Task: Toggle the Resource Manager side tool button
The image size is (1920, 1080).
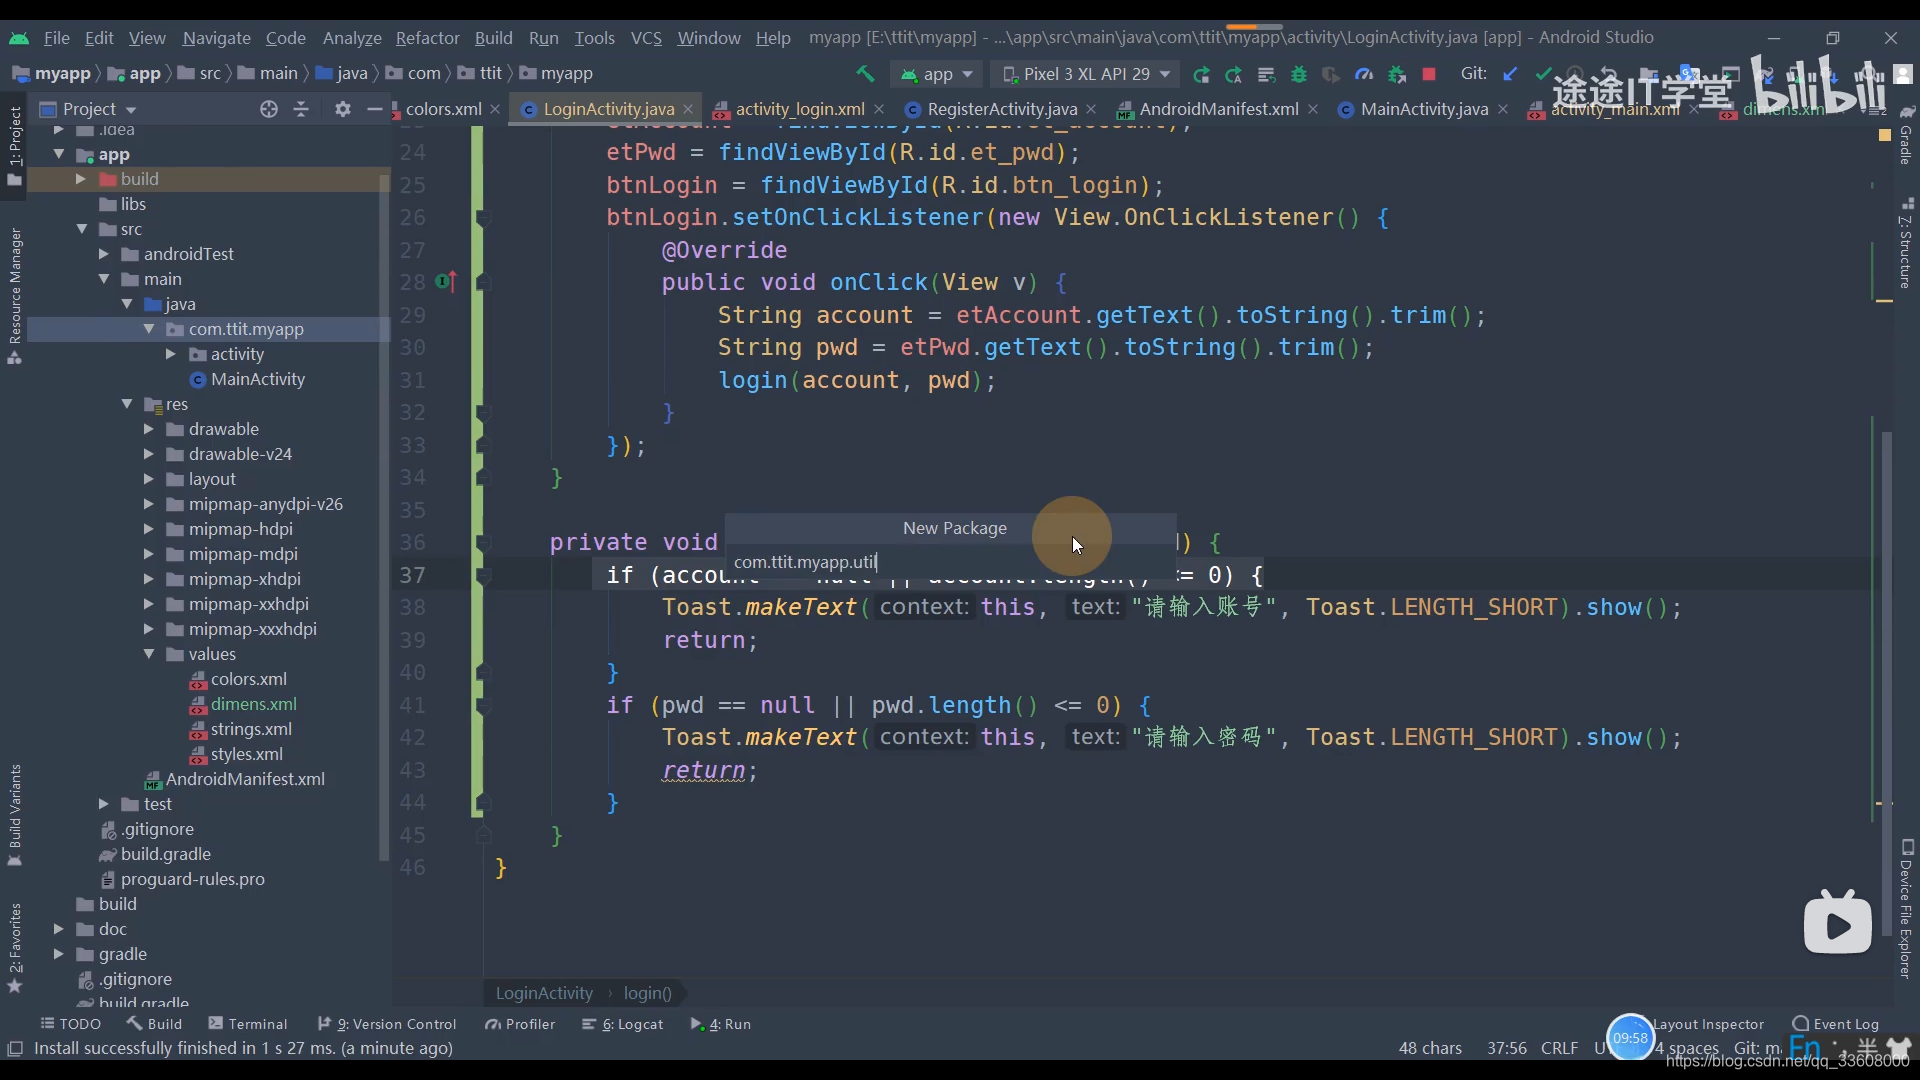Action: point(14,296)
